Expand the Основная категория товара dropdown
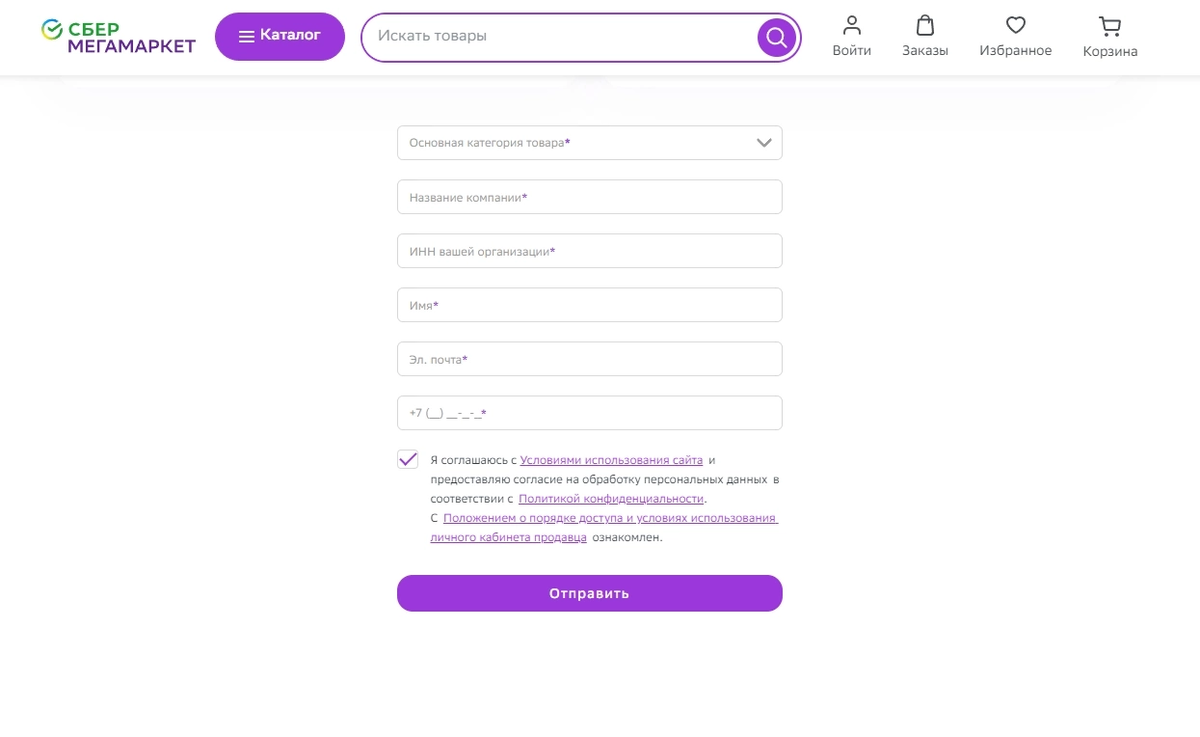The height and width of the screenshot is (737, 1200). pos(590,143)
